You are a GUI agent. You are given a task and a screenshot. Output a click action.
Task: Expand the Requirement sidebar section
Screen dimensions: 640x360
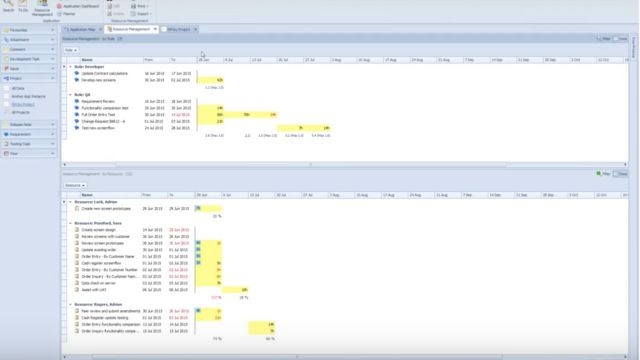29,134
